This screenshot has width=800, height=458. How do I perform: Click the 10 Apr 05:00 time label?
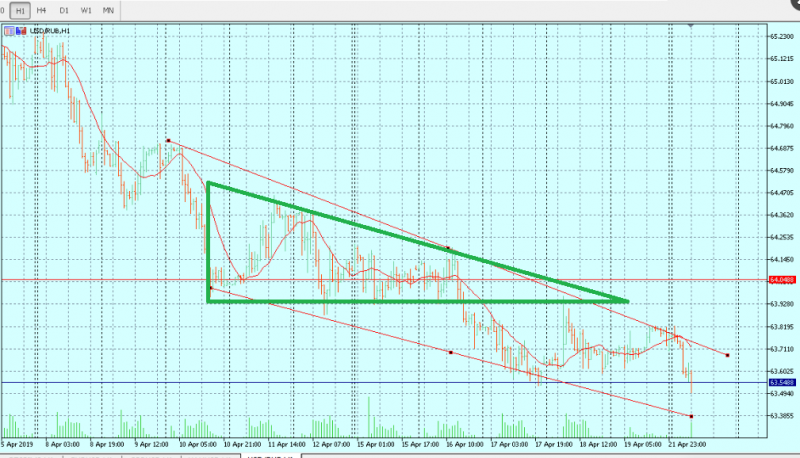click(198, 444)
